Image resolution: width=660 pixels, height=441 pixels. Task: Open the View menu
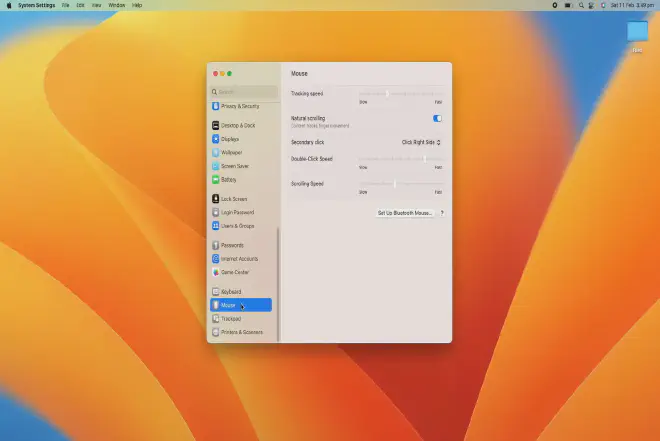[96, 5]
